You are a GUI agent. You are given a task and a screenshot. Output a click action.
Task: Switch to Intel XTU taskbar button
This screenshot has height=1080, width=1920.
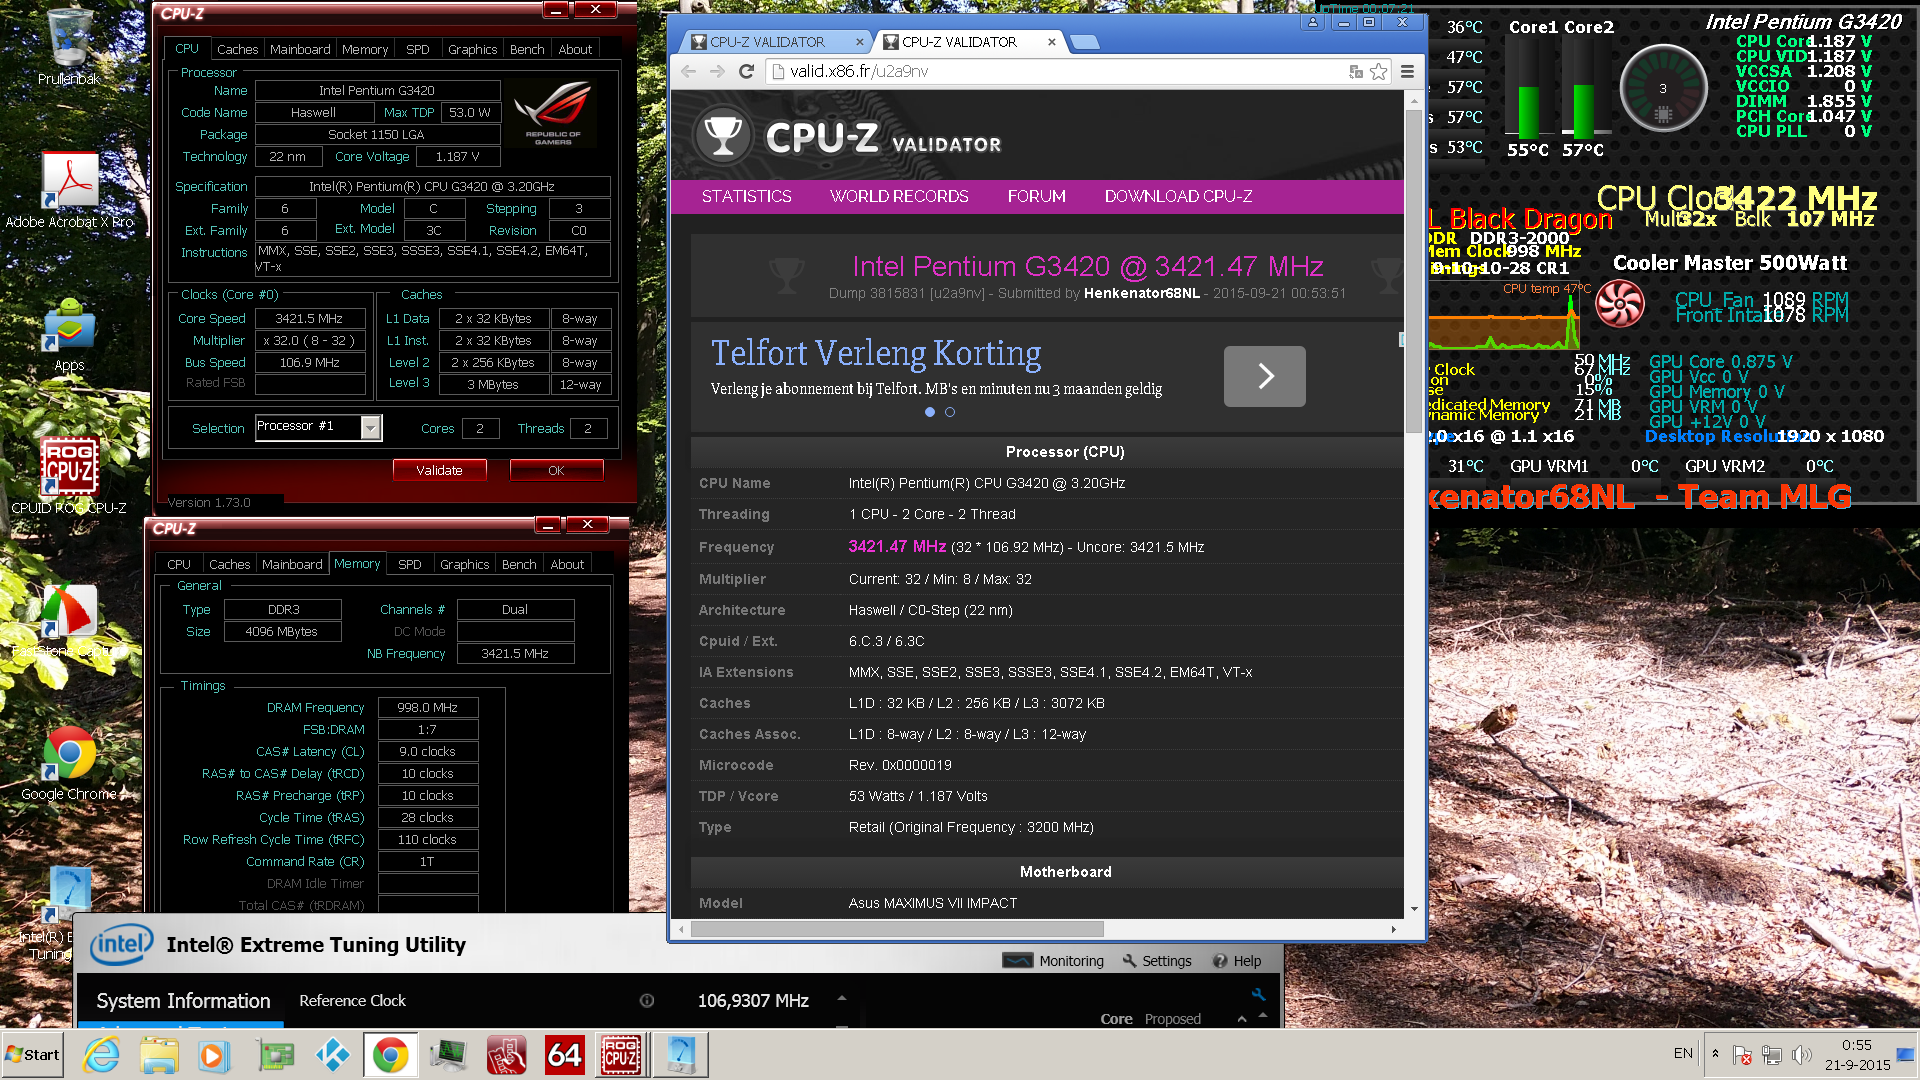click(x=680, y=1055)
